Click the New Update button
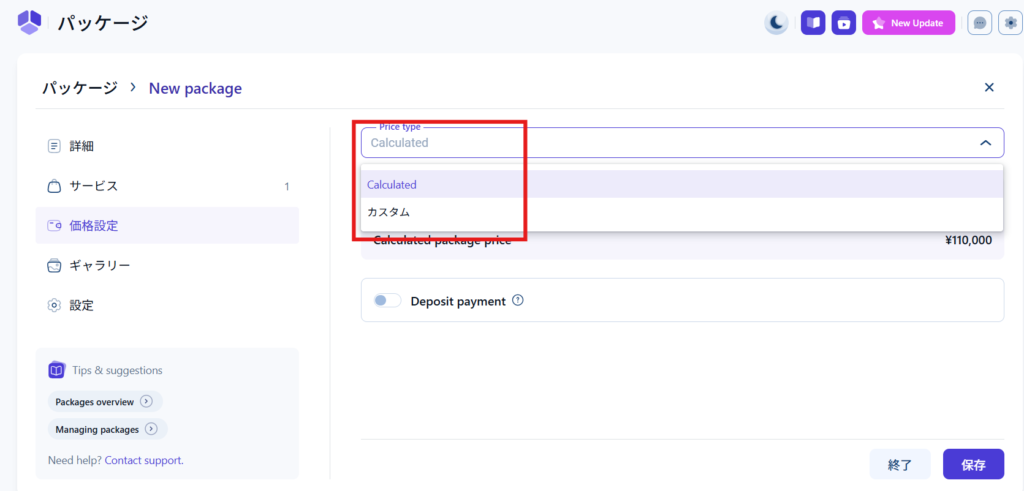The width and height of the screenshot is (1024, 491). [908, 23]
